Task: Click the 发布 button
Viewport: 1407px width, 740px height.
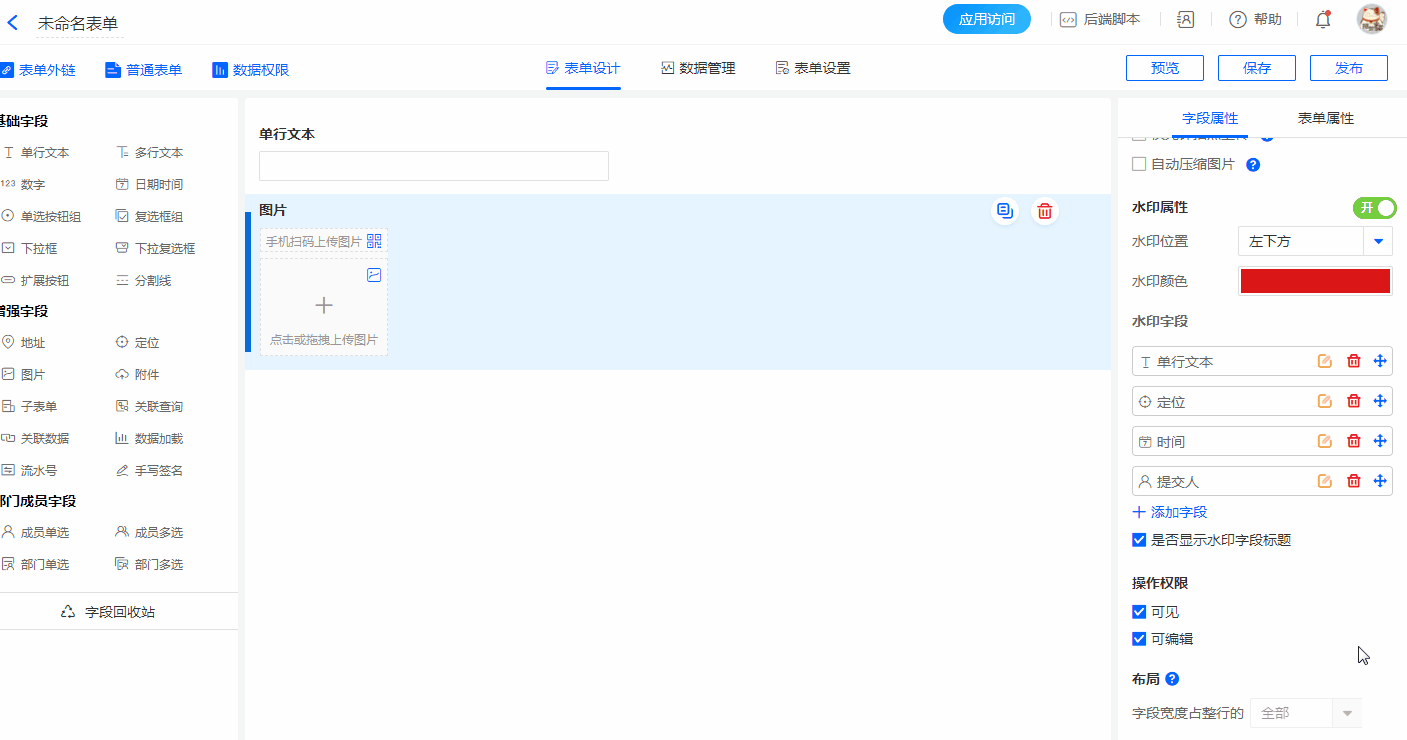Action: coord(1348,68)
